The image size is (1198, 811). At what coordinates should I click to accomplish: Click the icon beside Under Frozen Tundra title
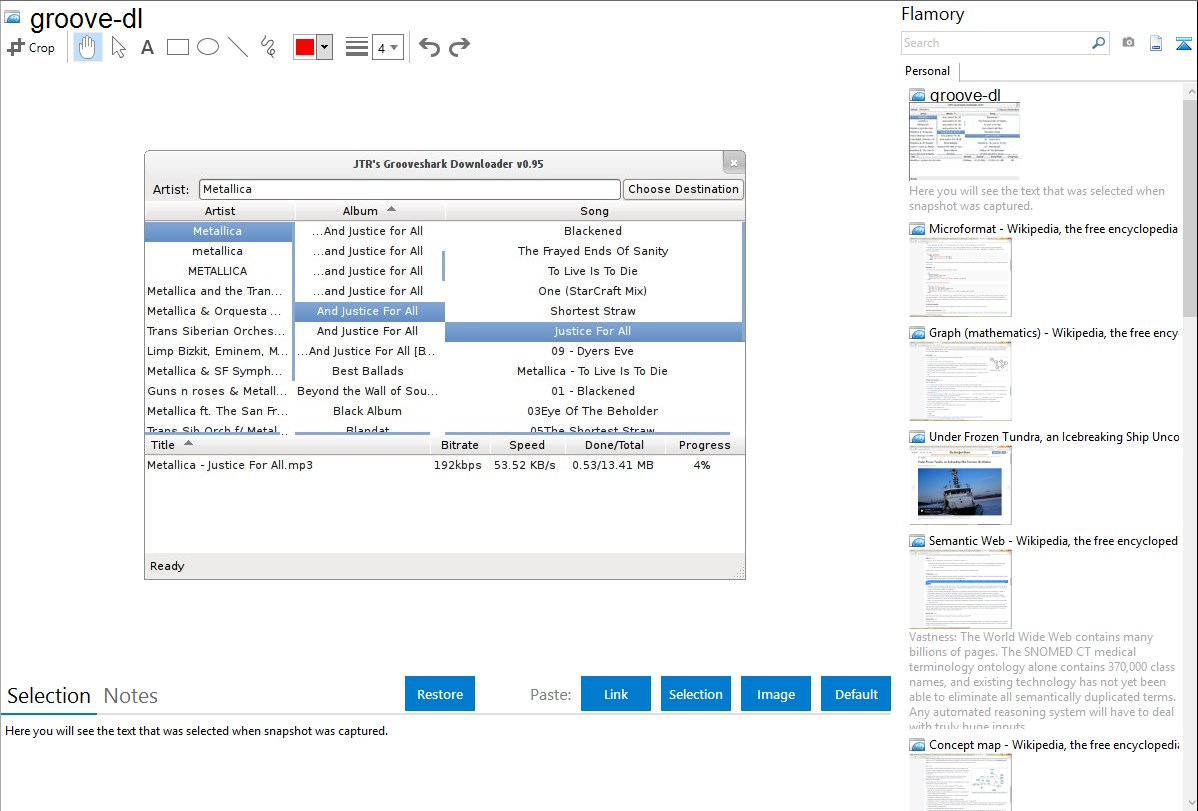coord(918,437)
